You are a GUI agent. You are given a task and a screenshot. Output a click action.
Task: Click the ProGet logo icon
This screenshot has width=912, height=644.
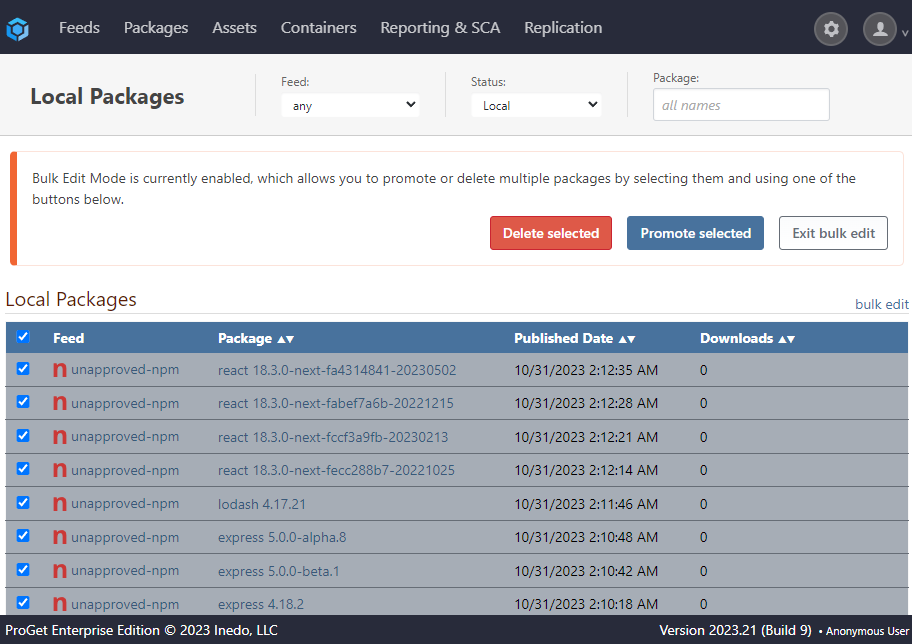point(18,29)
